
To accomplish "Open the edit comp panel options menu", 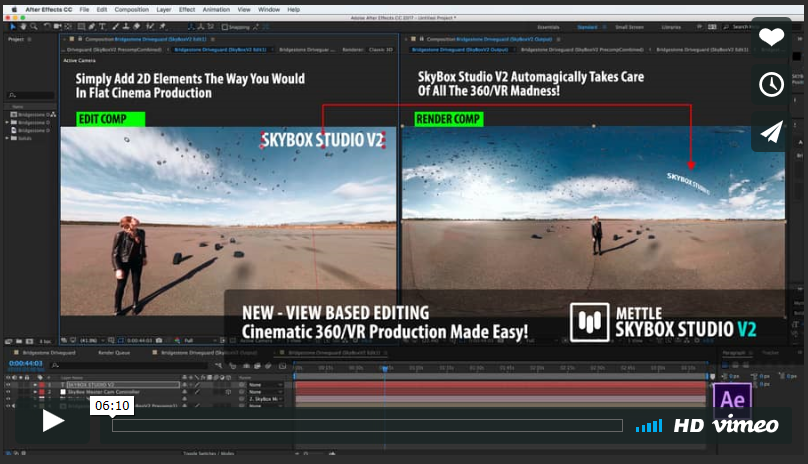I will [x=212, y=39].
